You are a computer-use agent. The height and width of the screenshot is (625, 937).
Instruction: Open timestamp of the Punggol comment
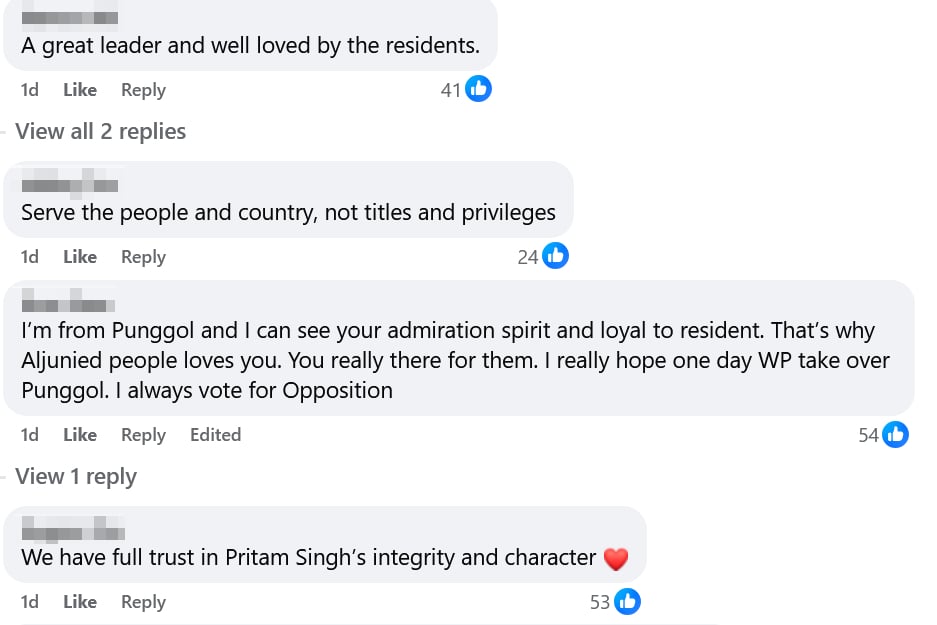[30, 435]
